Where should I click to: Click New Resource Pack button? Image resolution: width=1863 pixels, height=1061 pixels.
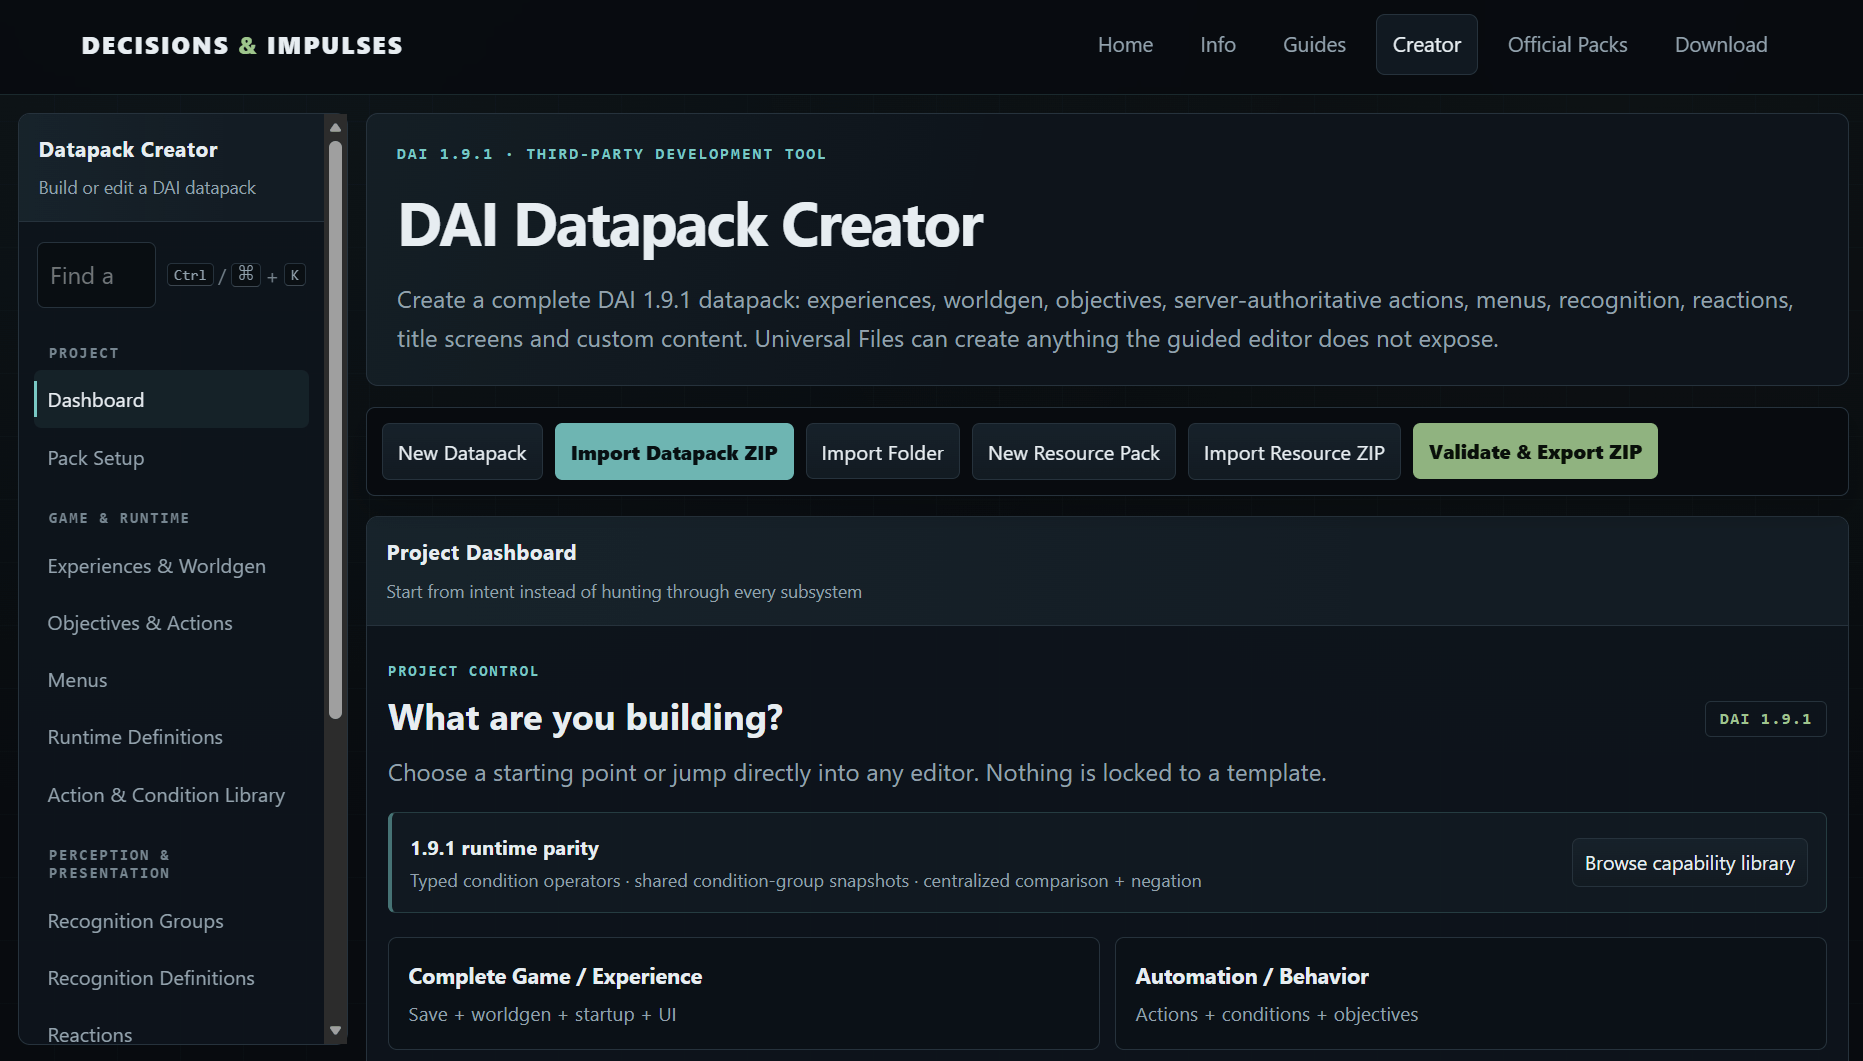coord(1073,452)
